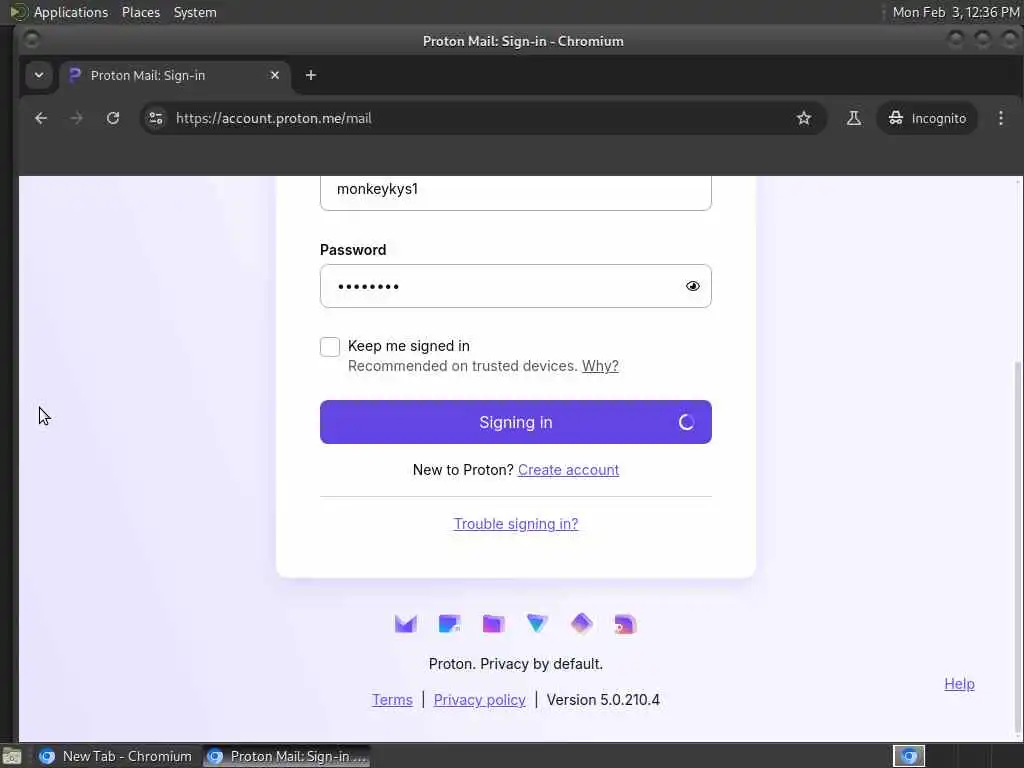Switch to New Tab - Chromium taskbar window
This screenshot has height=768, width=1024.
[x=116, y=756]
